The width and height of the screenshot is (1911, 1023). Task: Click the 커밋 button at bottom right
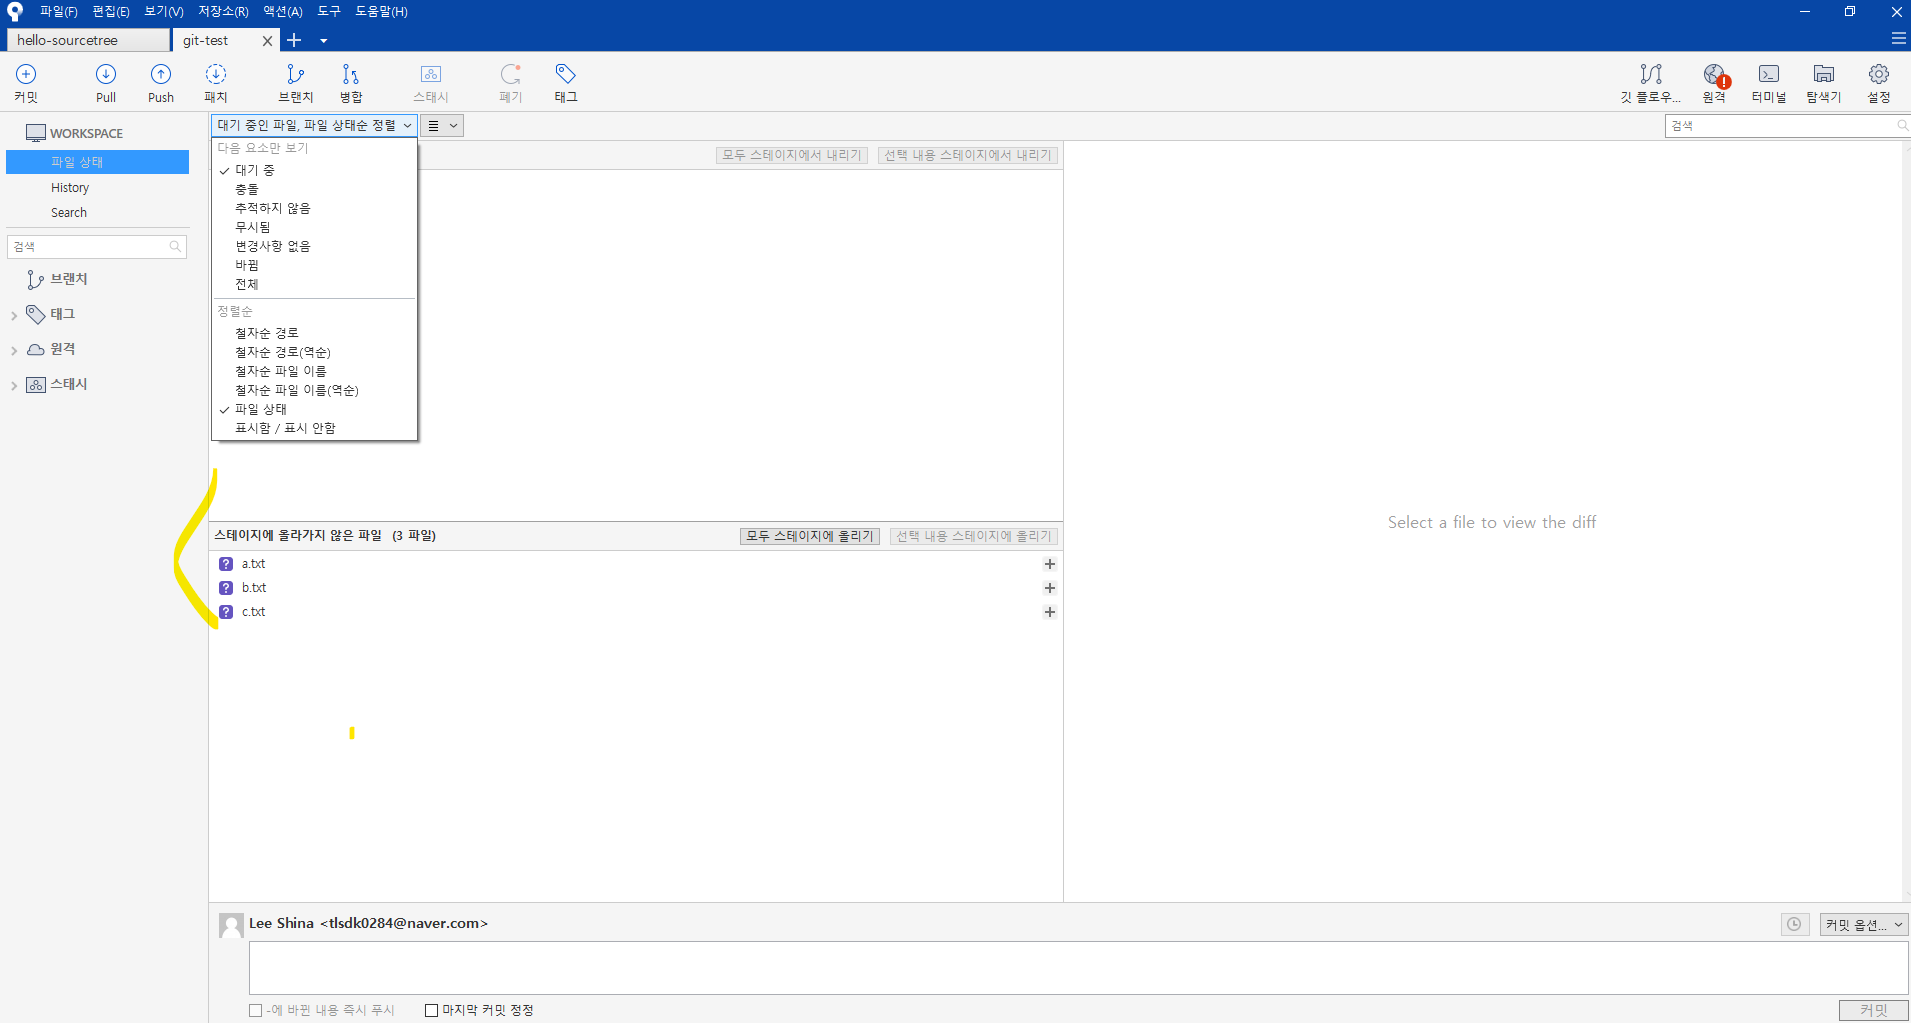pyautogui.click(x=1874, y=1010)
